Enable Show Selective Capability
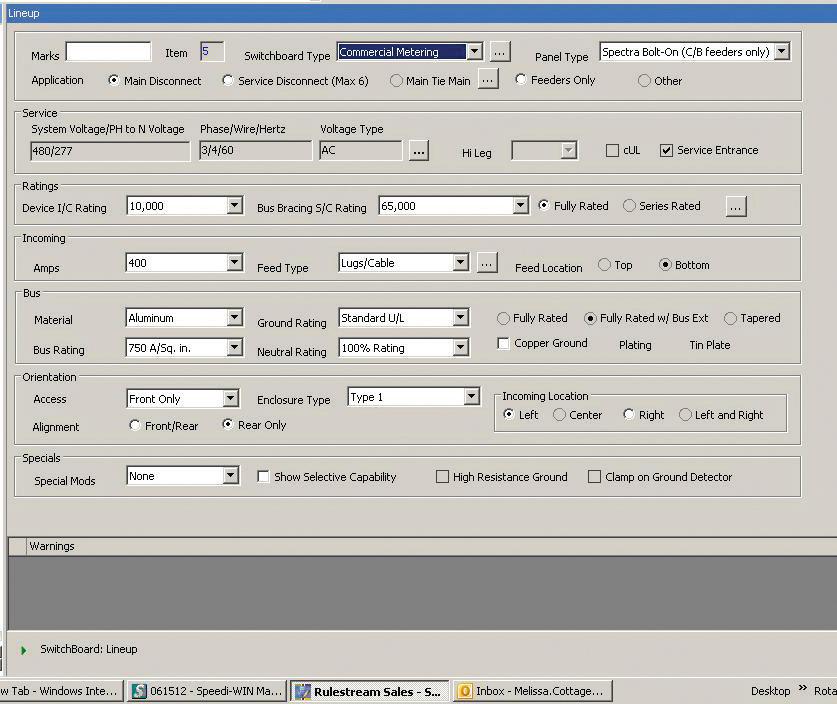This screenshot has height=704, width=837. 263,477
